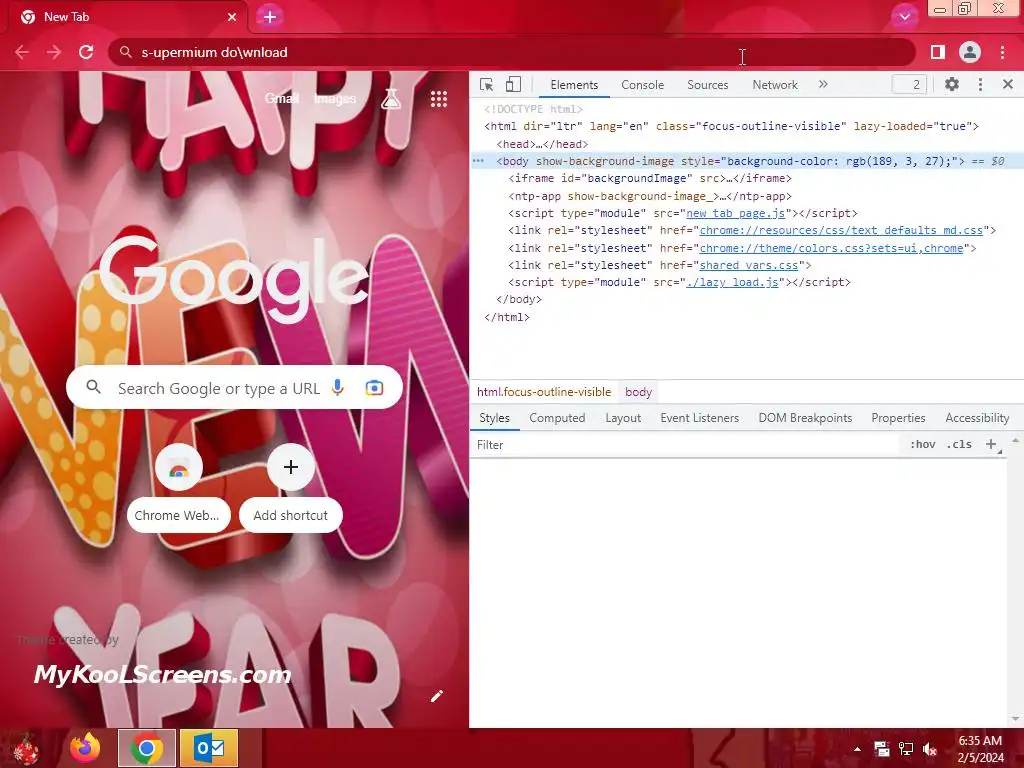Select html.focus-outline-visible breadcrumb
1024x768 pixels.
click(x=543, y=392)
